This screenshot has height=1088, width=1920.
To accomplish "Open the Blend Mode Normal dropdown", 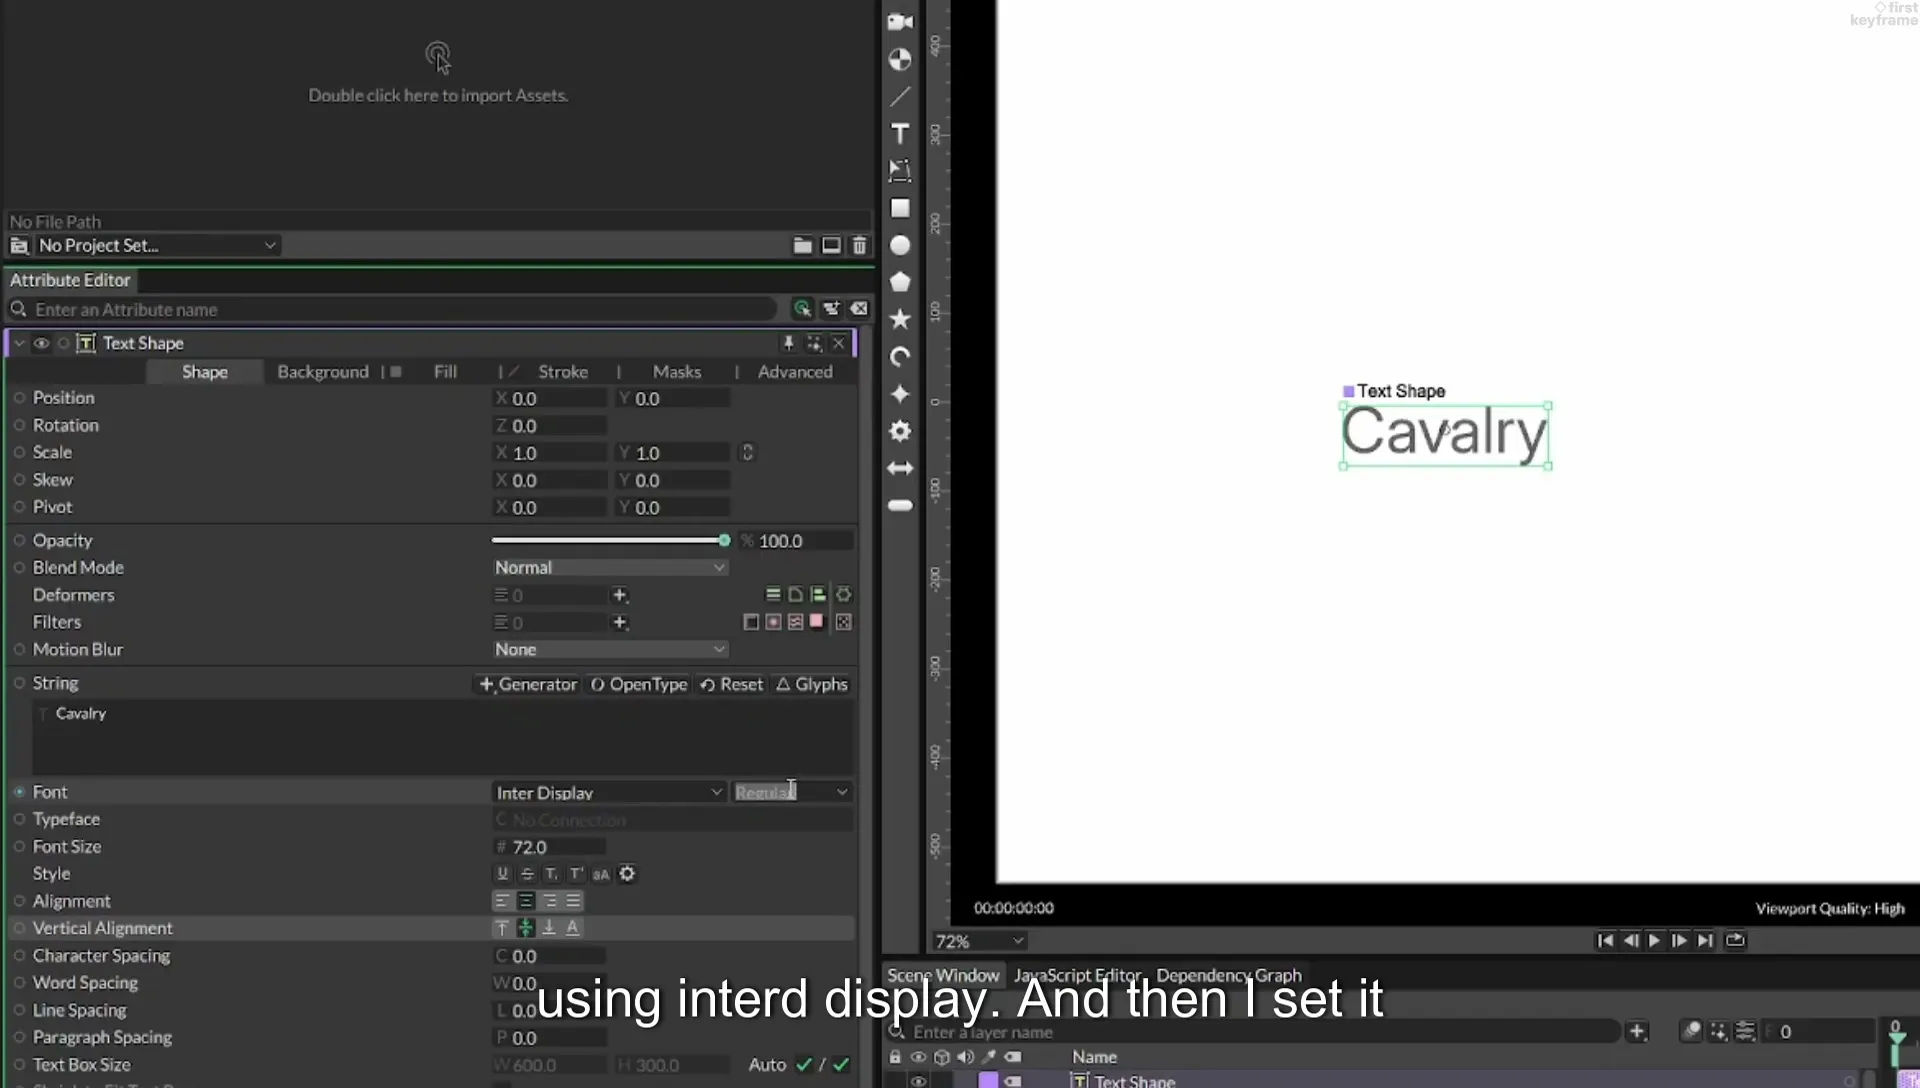I will [609, 567].
